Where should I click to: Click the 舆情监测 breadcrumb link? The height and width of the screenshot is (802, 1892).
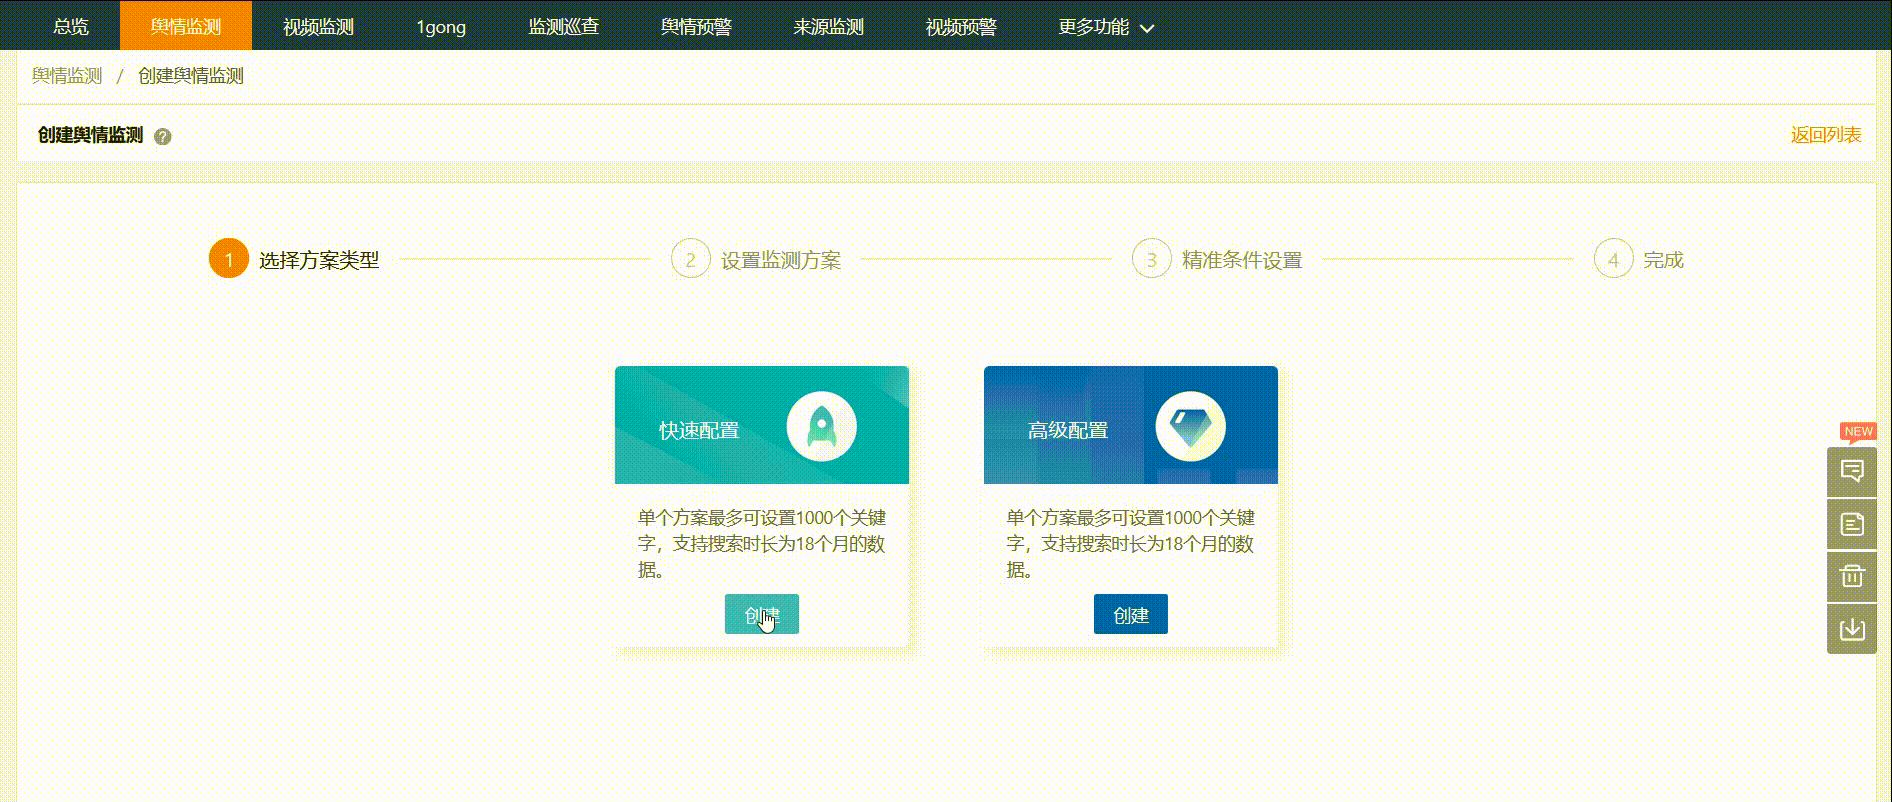(67, 76)
